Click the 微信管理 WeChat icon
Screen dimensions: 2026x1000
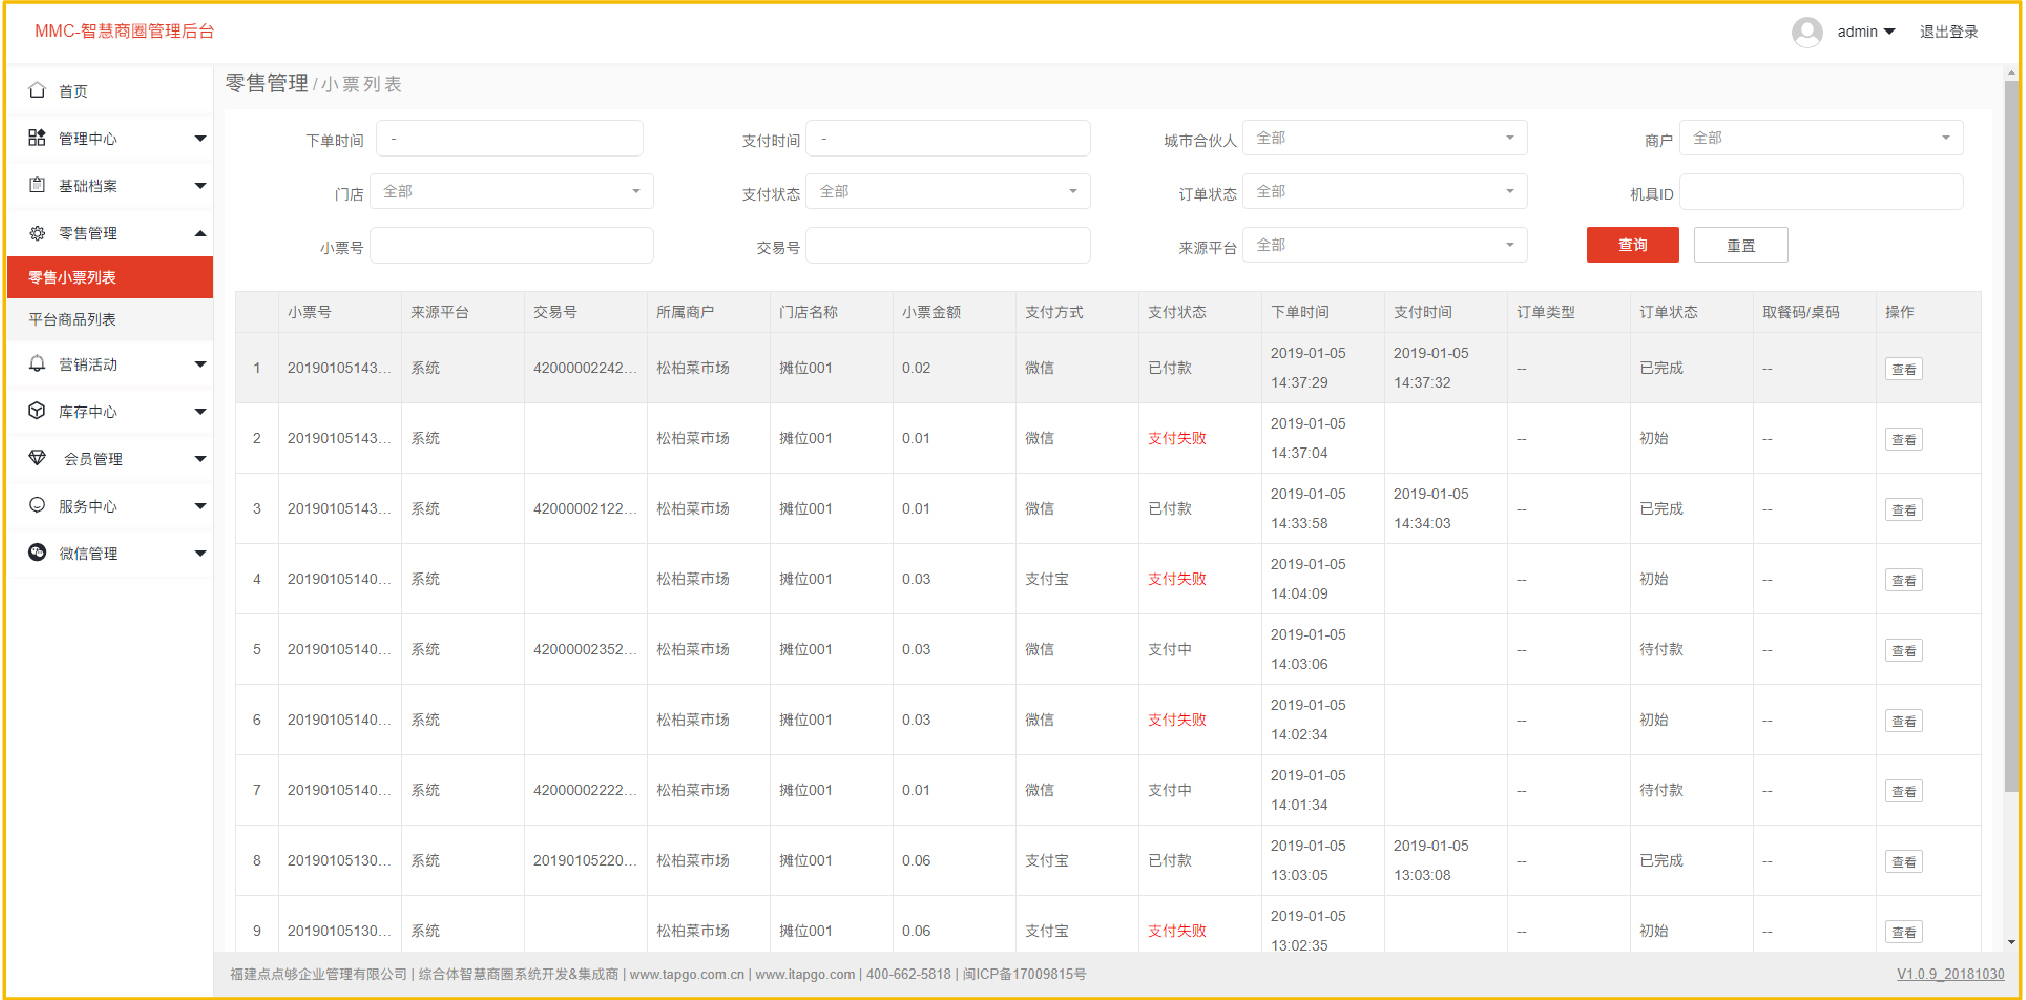[37, 552]
